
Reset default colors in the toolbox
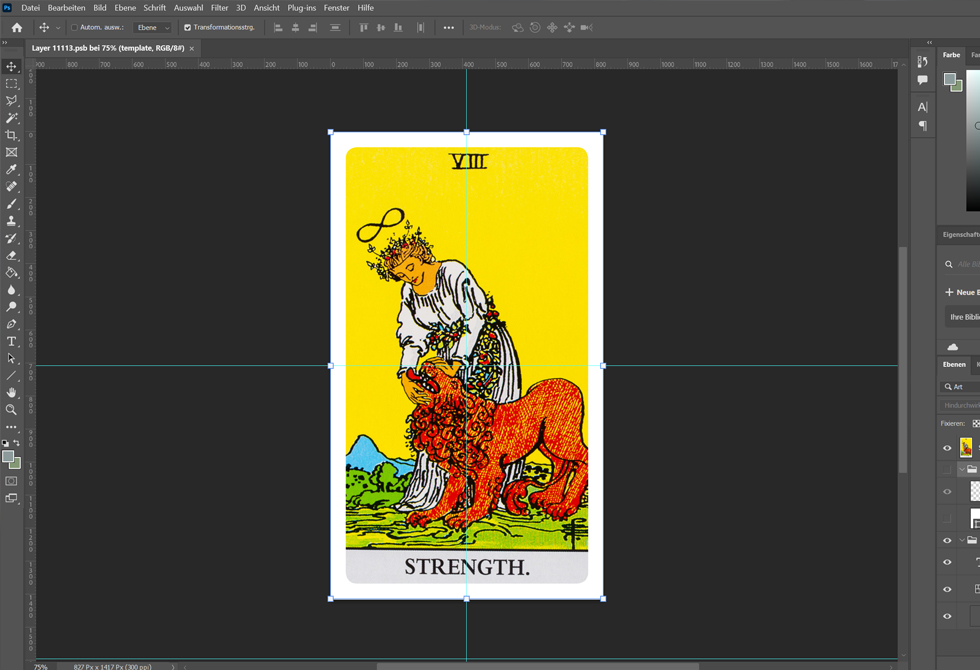click(6, 443)
